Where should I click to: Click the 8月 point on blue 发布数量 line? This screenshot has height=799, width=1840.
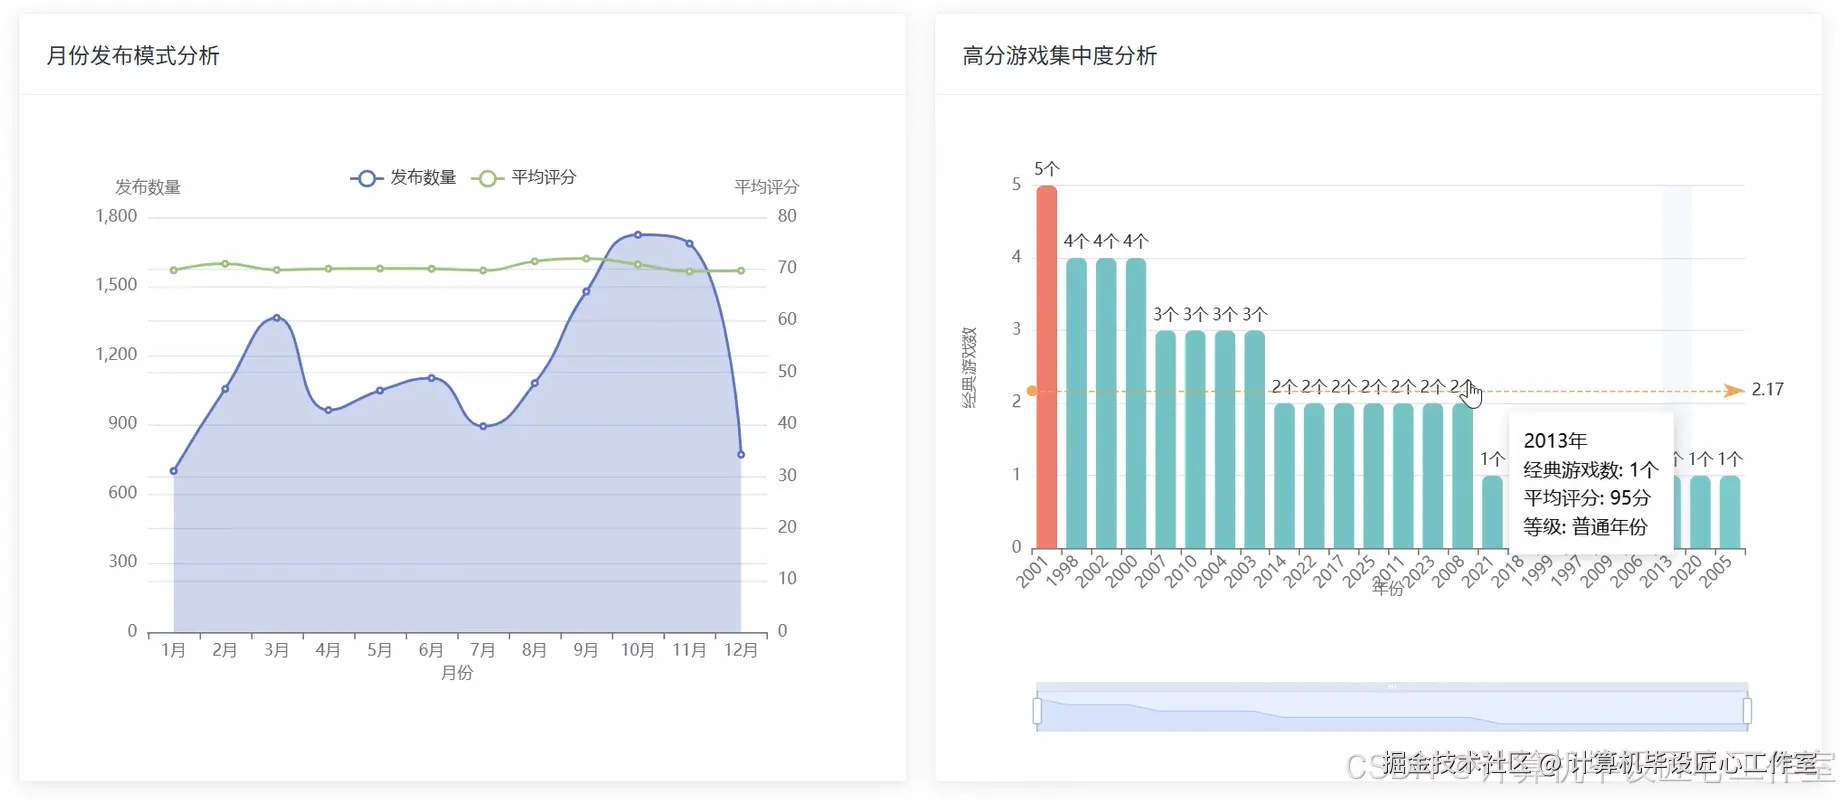coord(535,383)
